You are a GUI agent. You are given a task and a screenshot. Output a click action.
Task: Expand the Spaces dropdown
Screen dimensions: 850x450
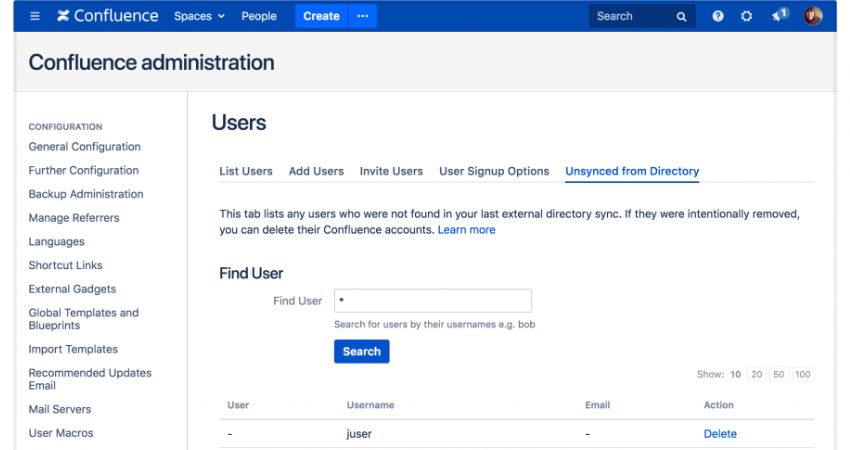[199, 16]
